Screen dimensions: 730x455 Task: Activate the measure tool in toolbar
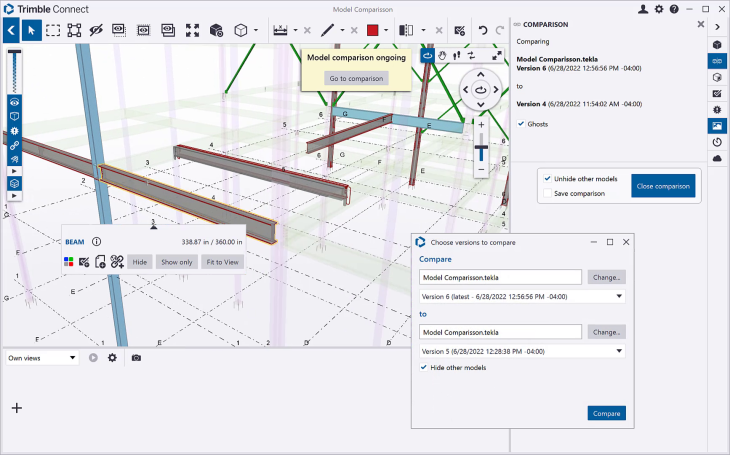(x=281, y=30)
